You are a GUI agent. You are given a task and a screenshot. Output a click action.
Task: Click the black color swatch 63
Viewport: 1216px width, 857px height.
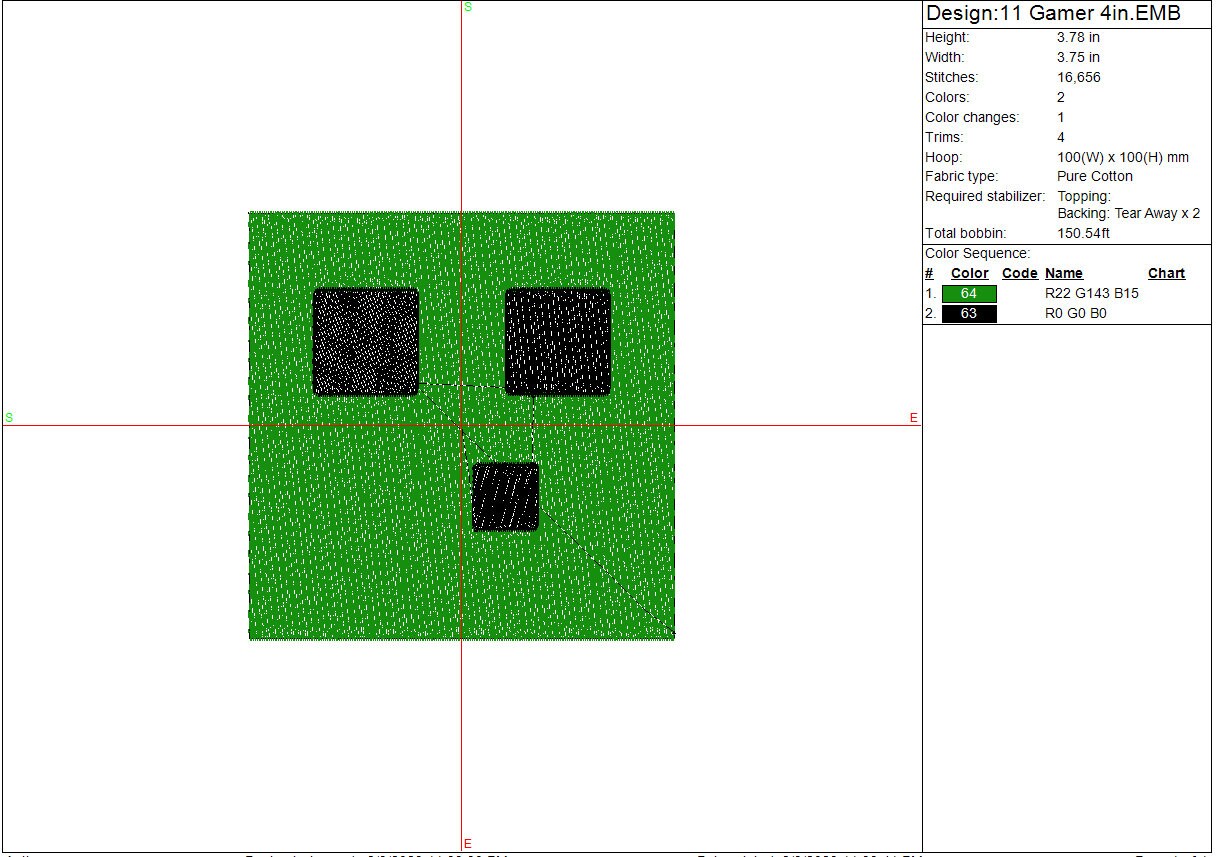click(x=969, y=314)
